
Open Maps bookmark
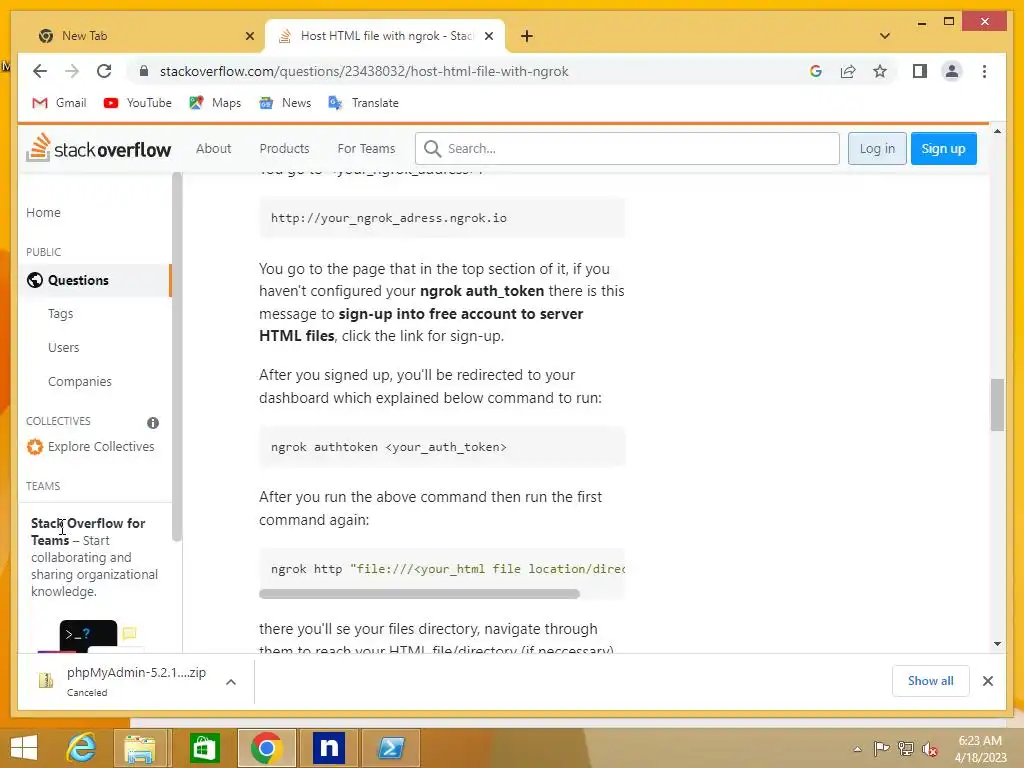click(215, 103)
